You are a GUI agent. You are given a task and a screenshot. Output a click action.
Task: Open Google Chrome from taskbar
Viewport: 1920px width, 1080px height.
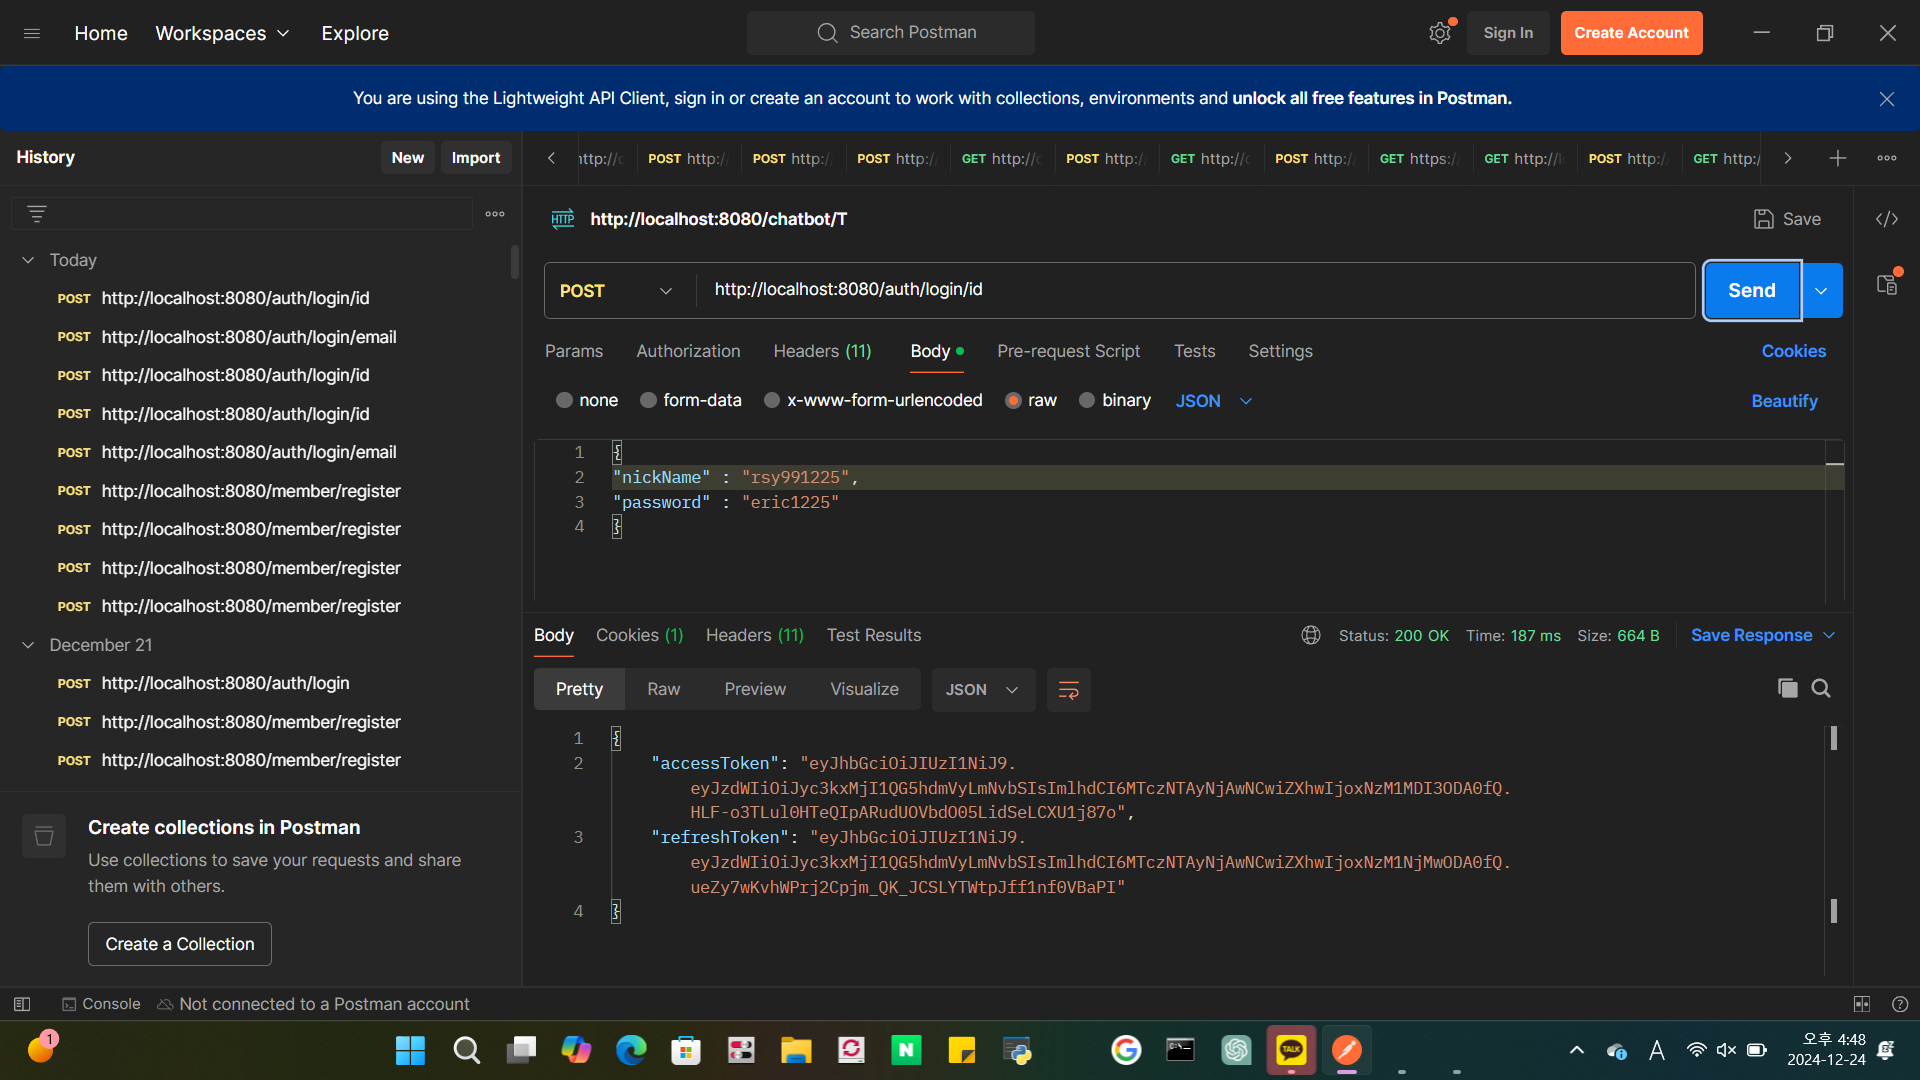[x=1126, y=1050]
